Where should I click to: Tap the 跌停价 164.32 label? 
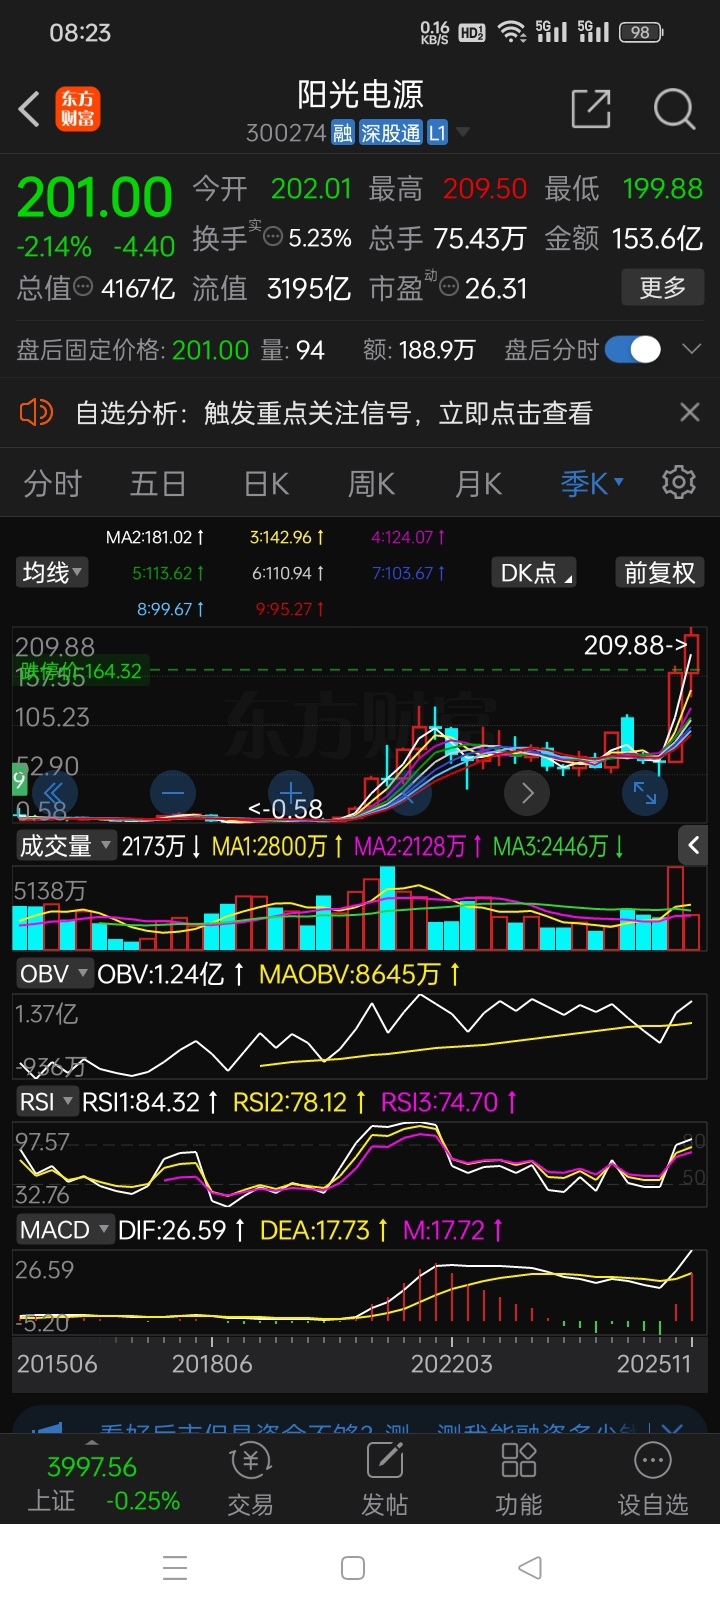pyautogui.click(x=81, y=671)
